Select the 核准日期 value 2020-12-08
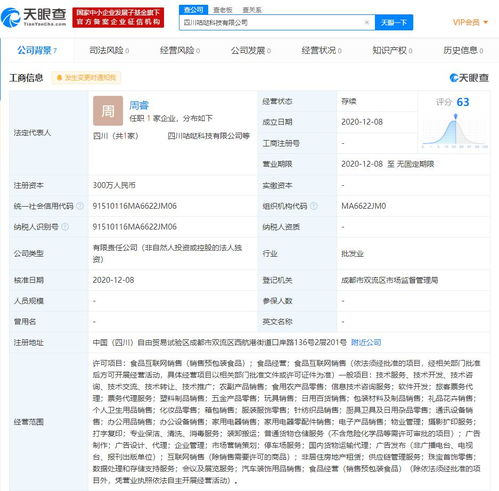The height and width of the screenshot is (491, 499). [113, 280]
